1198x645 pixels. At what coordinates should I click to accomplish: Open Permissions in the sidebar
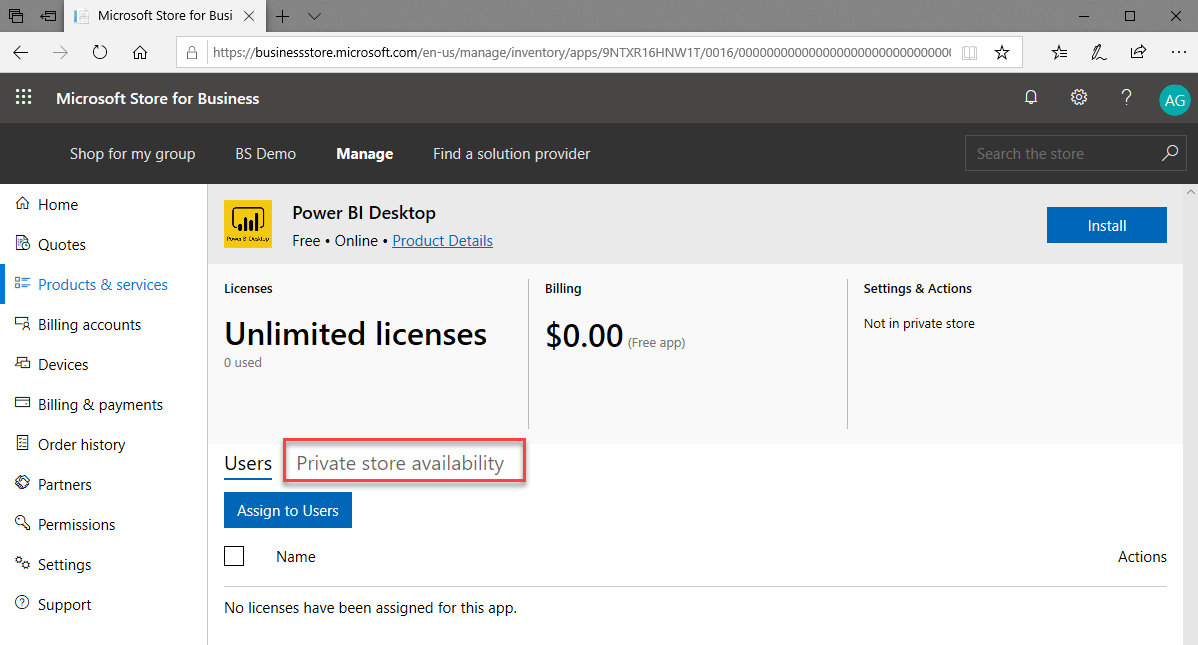click(x=76, y=524)
